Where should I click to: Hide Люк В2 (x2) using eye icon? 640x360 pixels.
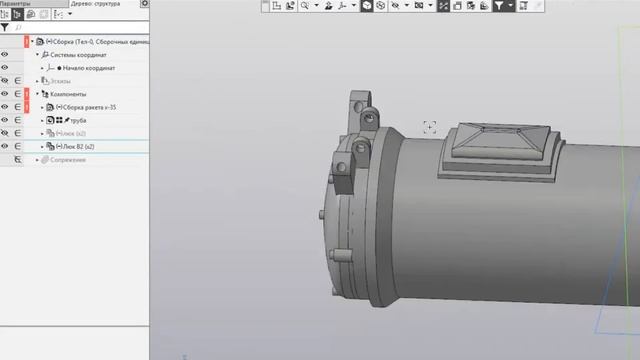tap(4, 146)
